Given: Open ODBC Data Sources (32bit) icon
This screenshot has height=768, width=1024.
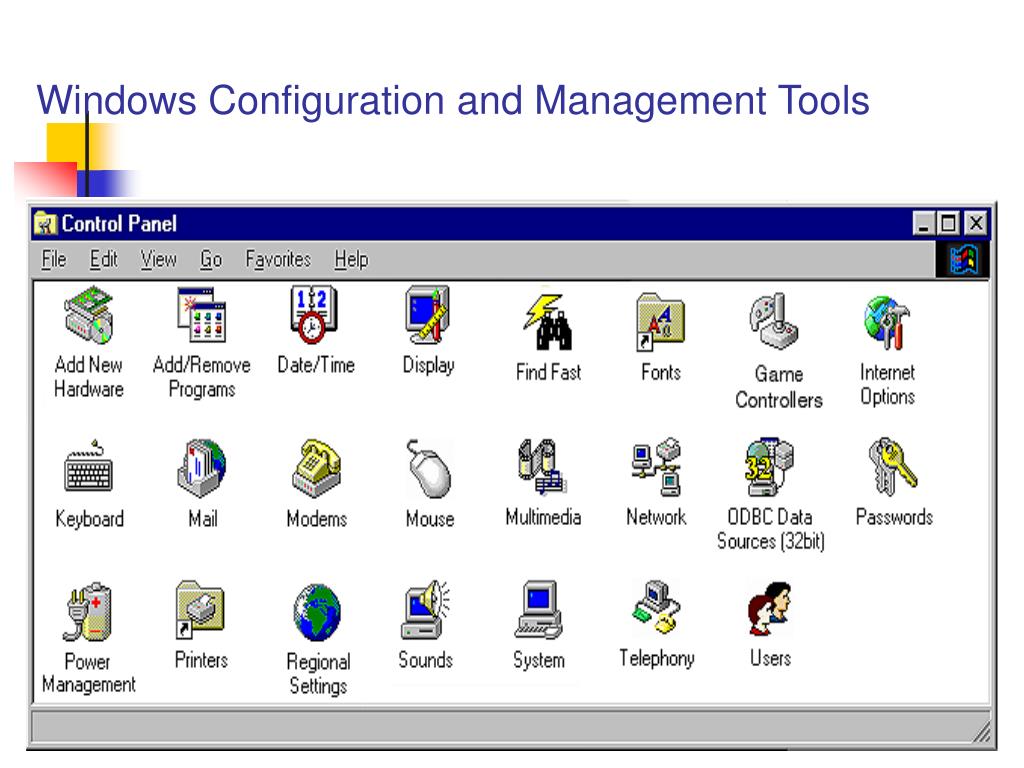Looking at the screenshot, I should pyautogui.click(x=770, y=468).
